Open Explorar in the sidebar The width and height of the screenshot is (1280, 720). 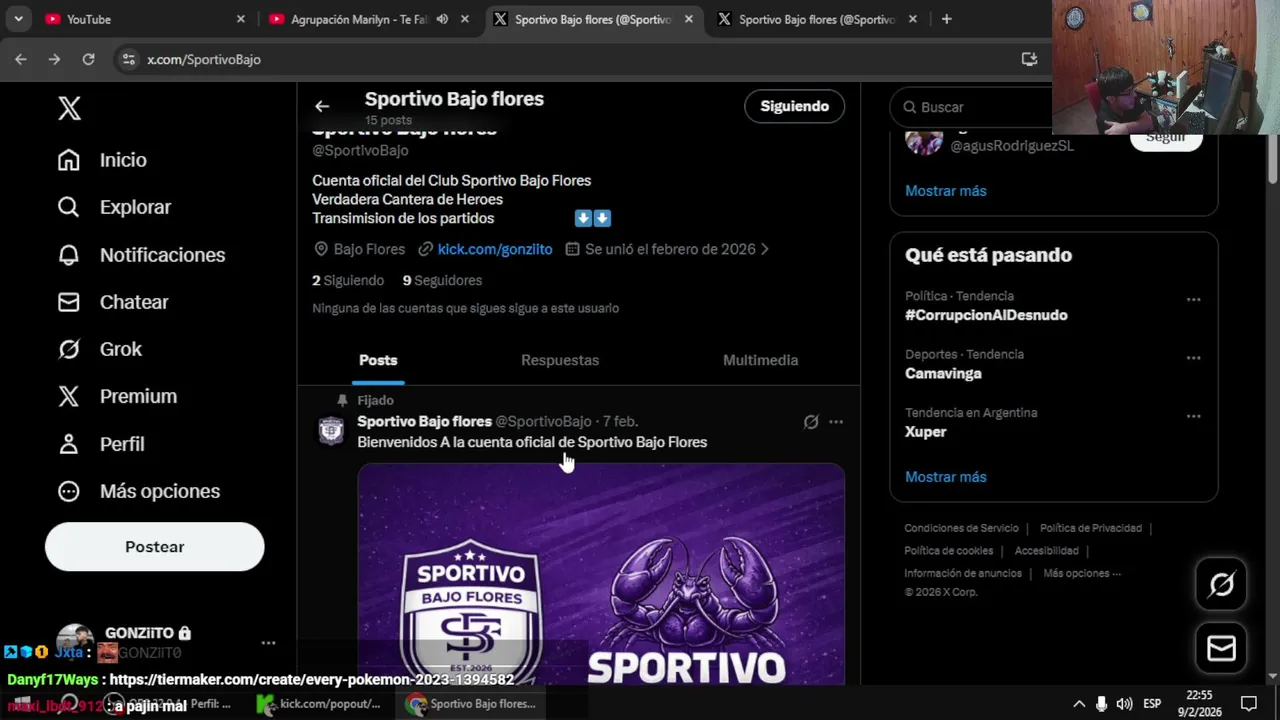(x=114, y=207)
